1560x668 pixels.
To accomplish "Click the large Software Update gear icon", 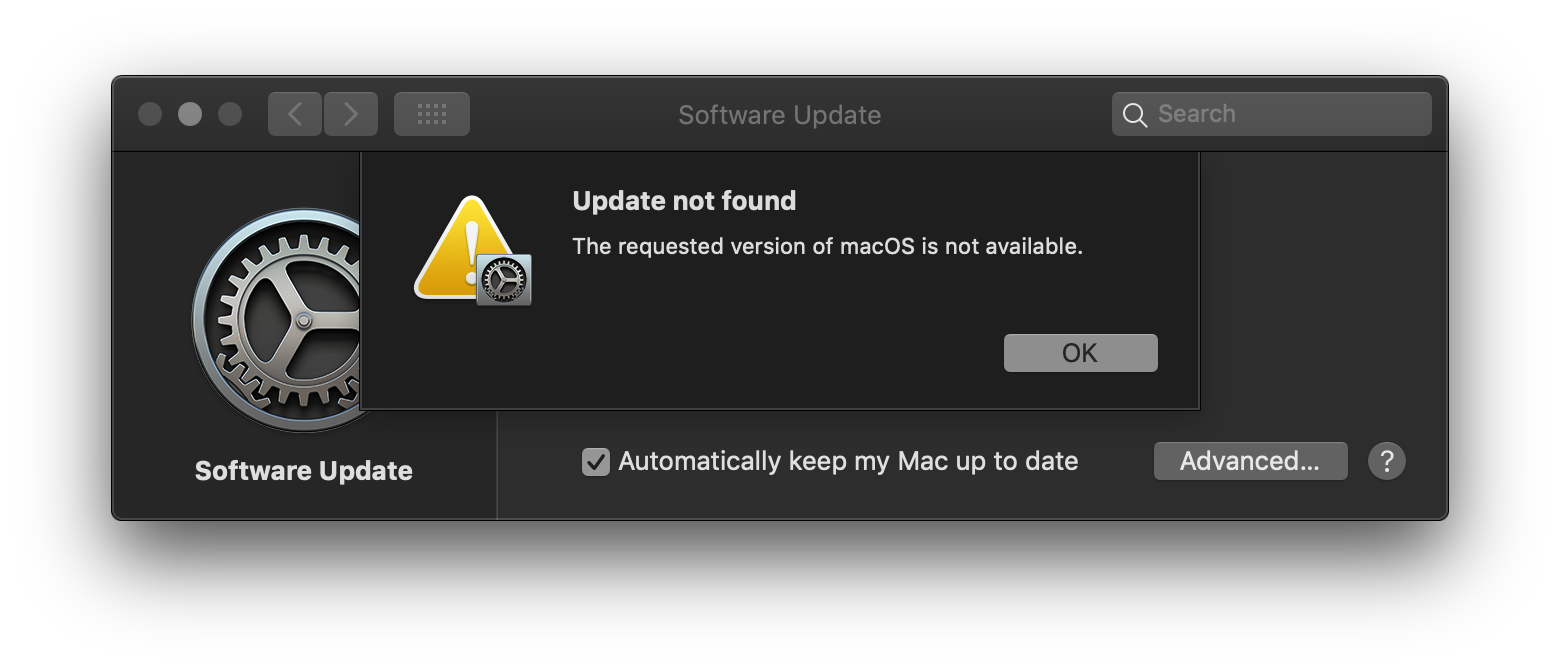I will (276, 320).
